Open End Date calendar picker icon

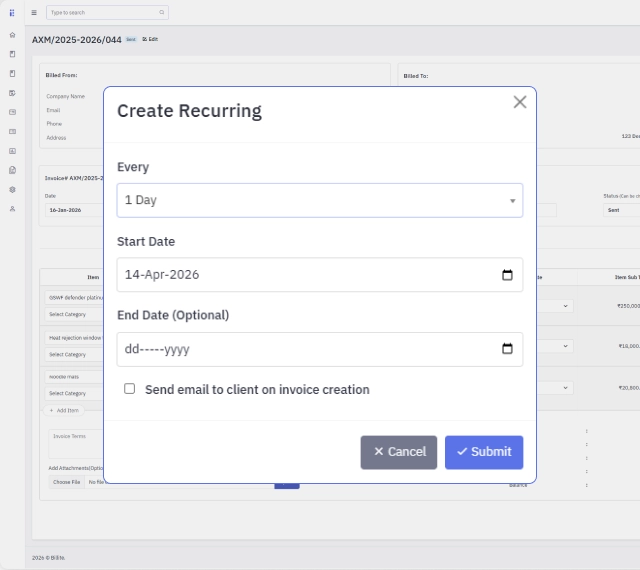point(507,349)
